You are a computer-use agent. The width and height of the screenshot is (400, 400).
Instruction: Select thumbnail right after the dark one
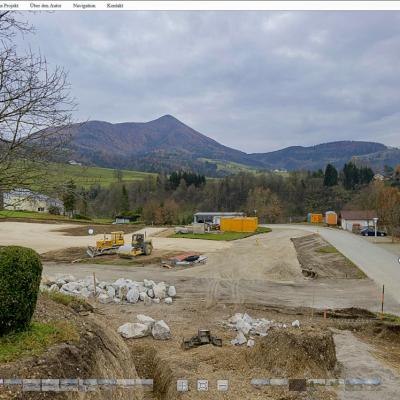click(316, 382)
